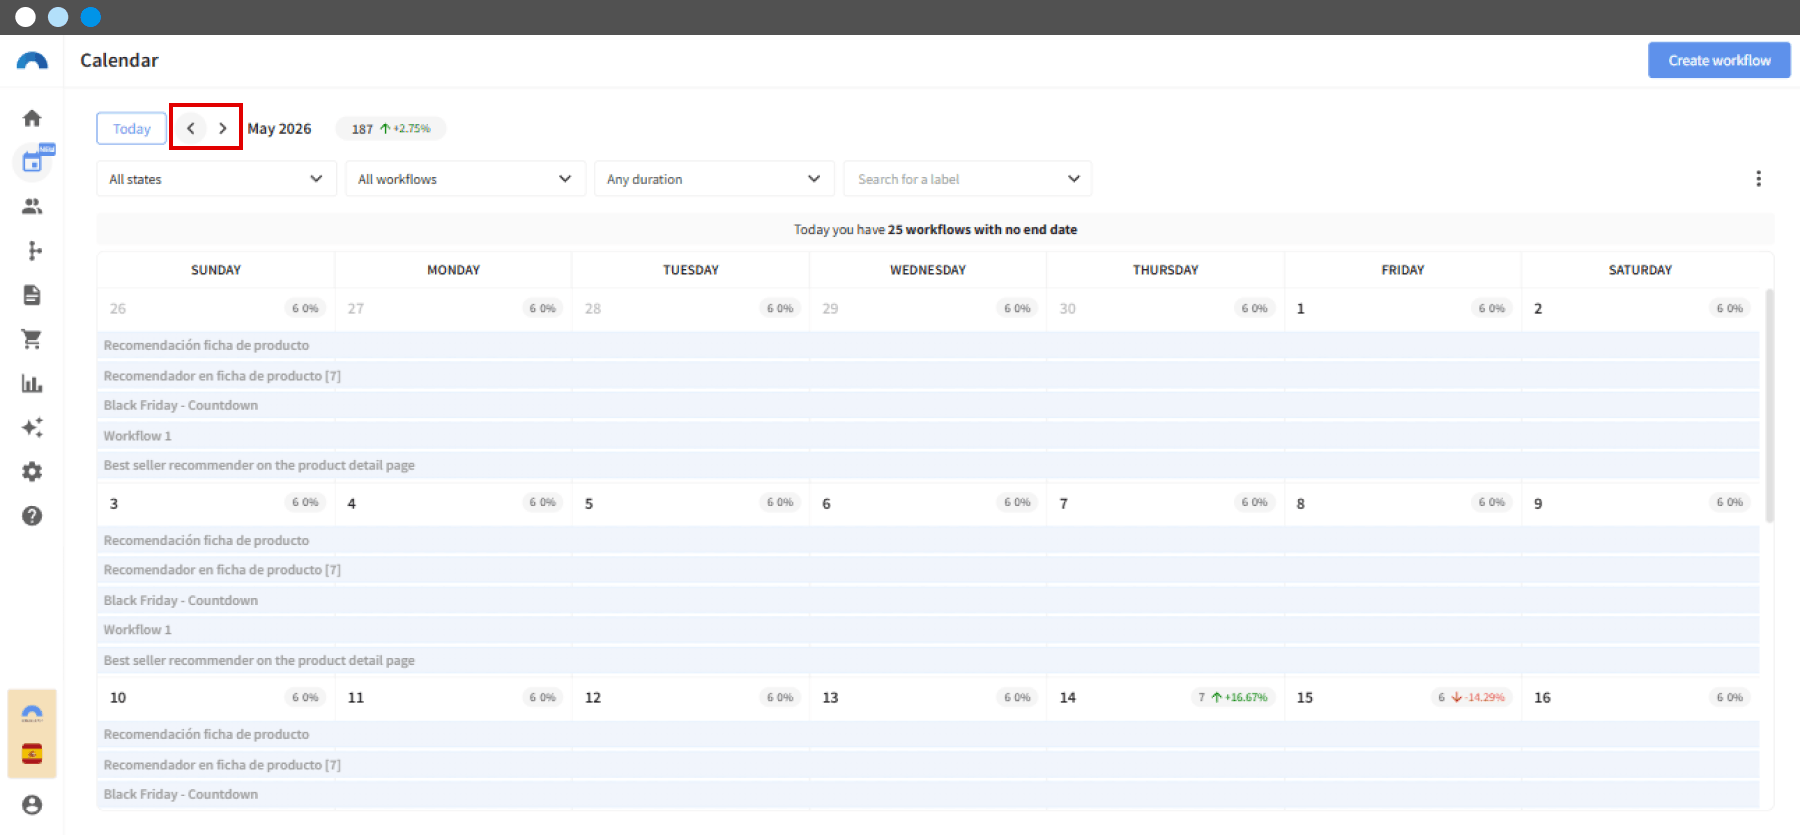The height and width of the screenshot is (835, 1800).
Task: Open Workflow 1 in the week of May 3
Action: (928, 629)
